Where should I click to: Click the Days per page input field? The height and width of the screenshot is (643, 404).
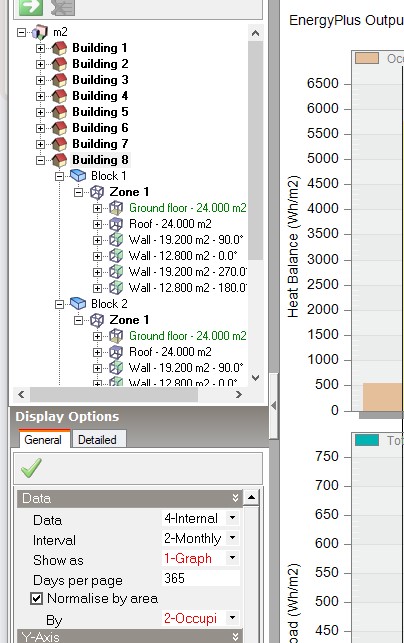[201, 578]
